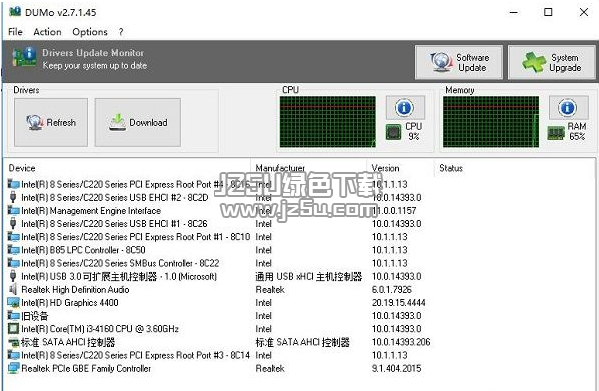Image resolution: width=599 pixels, height=391 pixels.
Task: Sort by the Device column header
Action: tap(22, 168)
